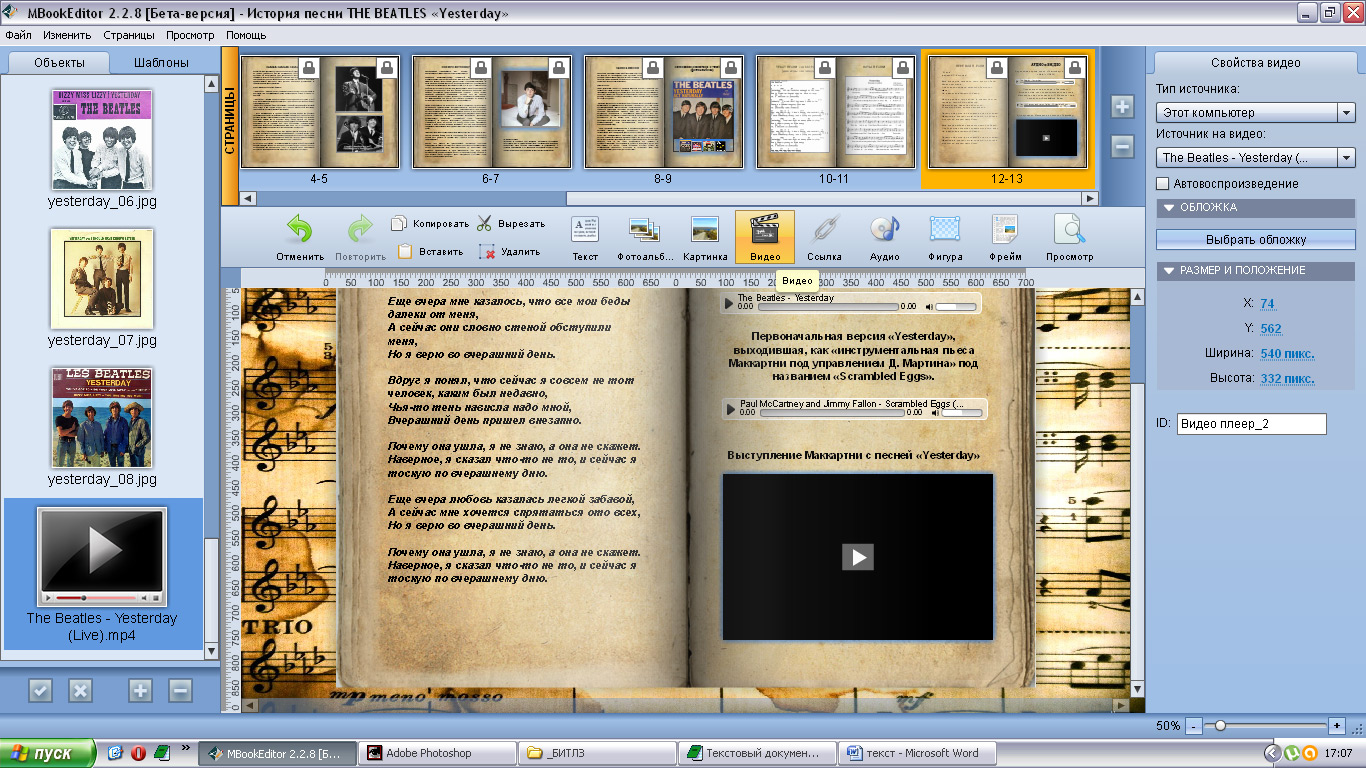Open the Изменить menu
1366x768 pixels.
(x=68, y=35)
